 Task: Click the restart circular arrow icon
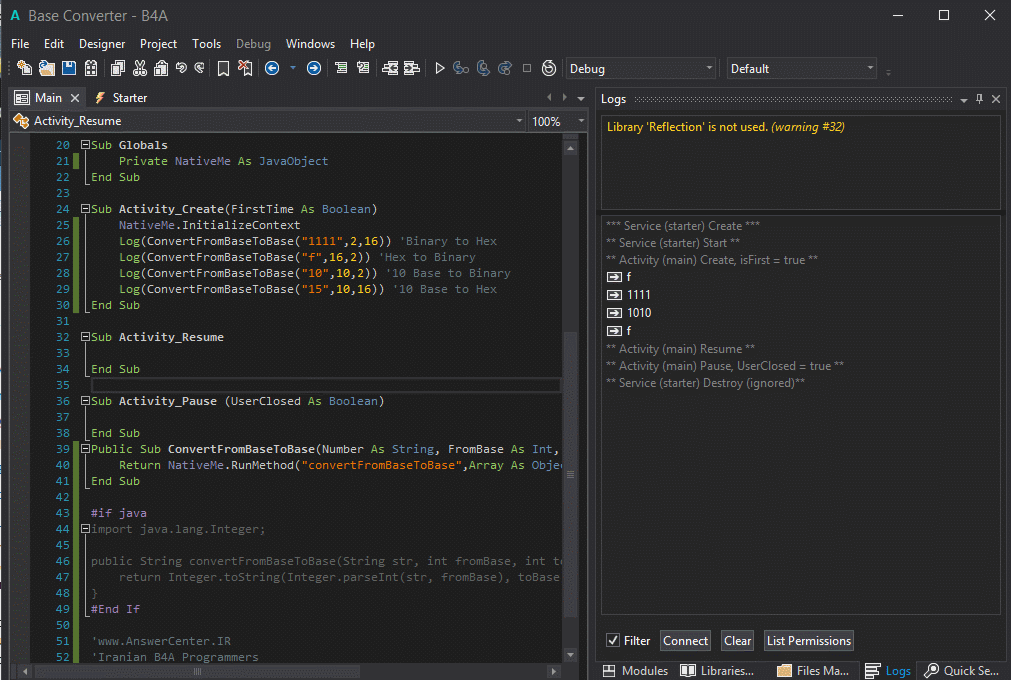tap(548, 68)
